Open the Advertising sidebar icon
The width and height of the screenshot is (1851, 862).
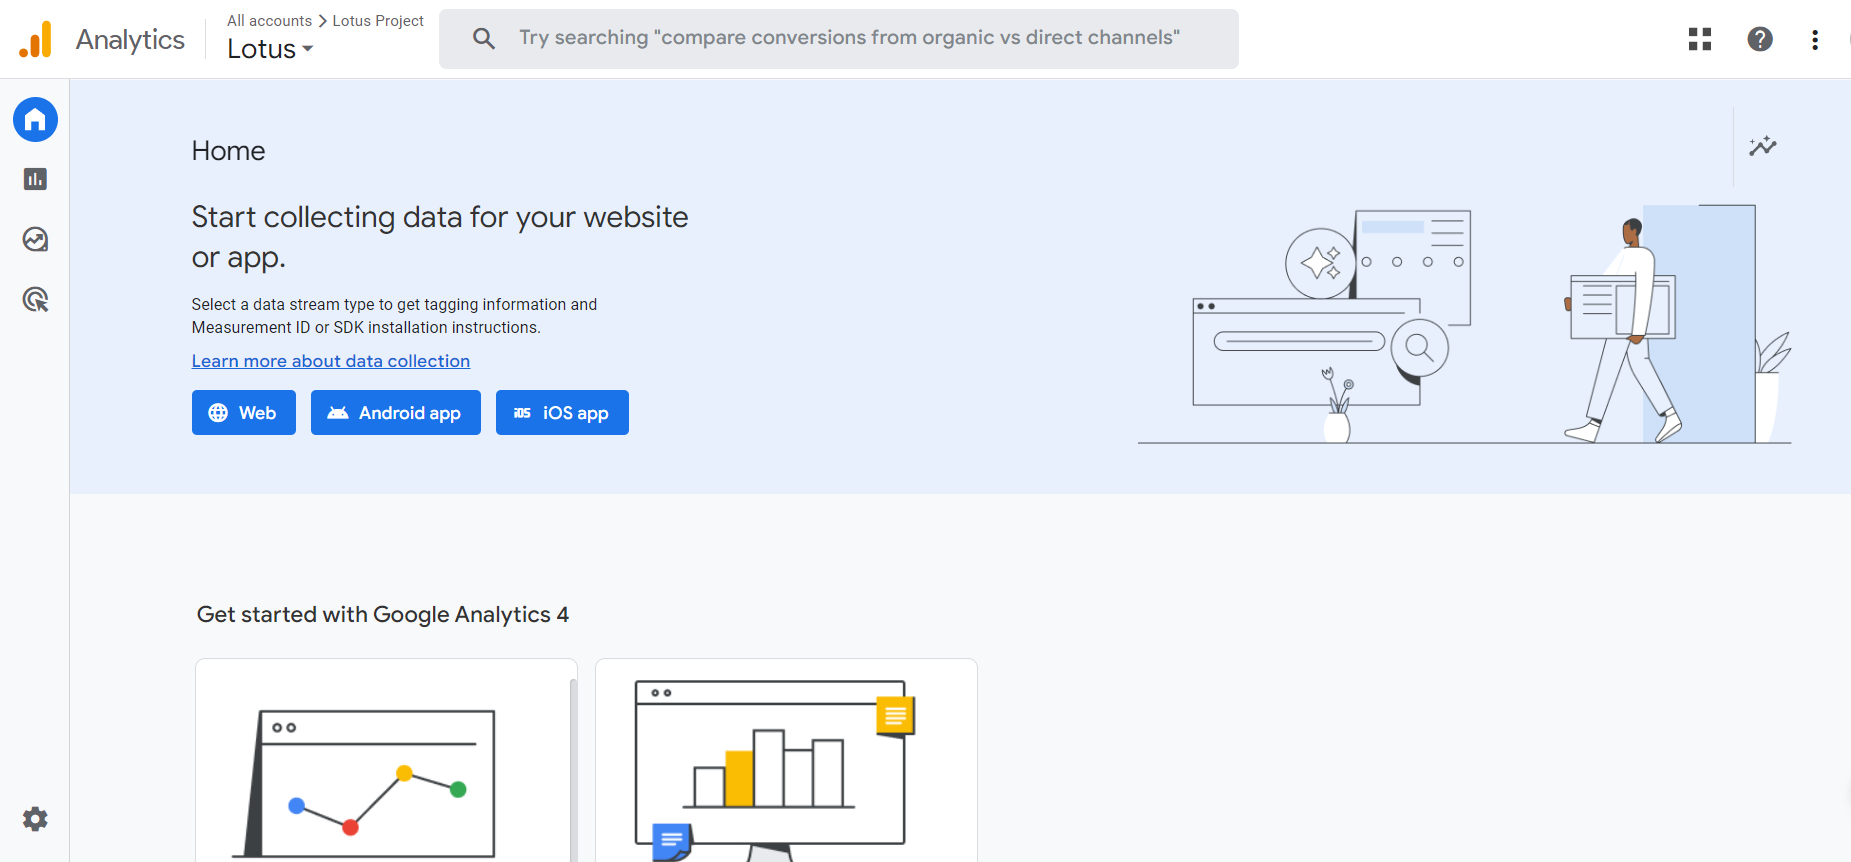coord(35,299)
